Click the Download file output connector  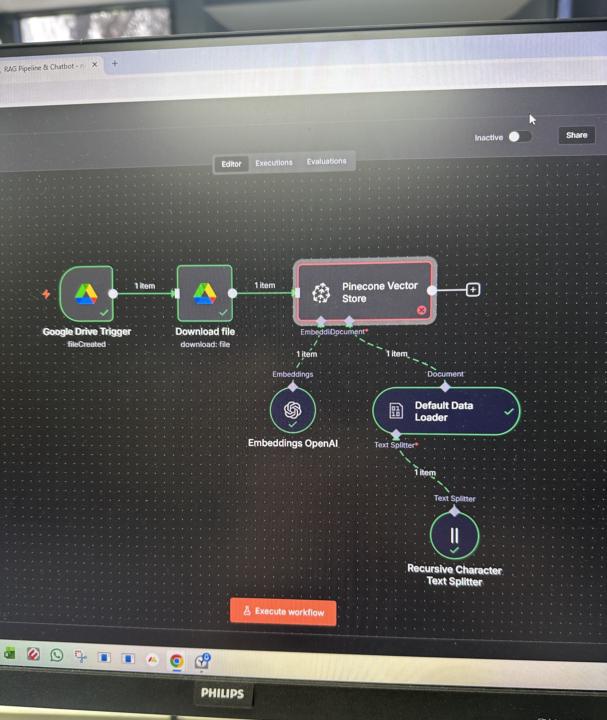(x=232, y=293)
